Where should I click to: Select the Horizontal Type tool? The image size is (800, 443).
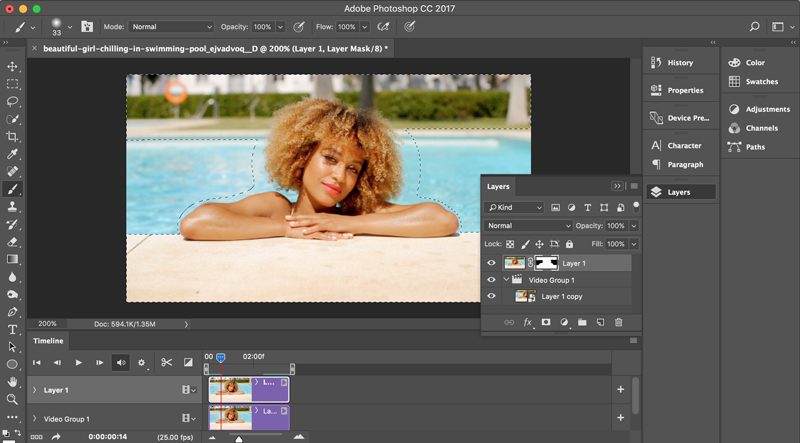12,330
